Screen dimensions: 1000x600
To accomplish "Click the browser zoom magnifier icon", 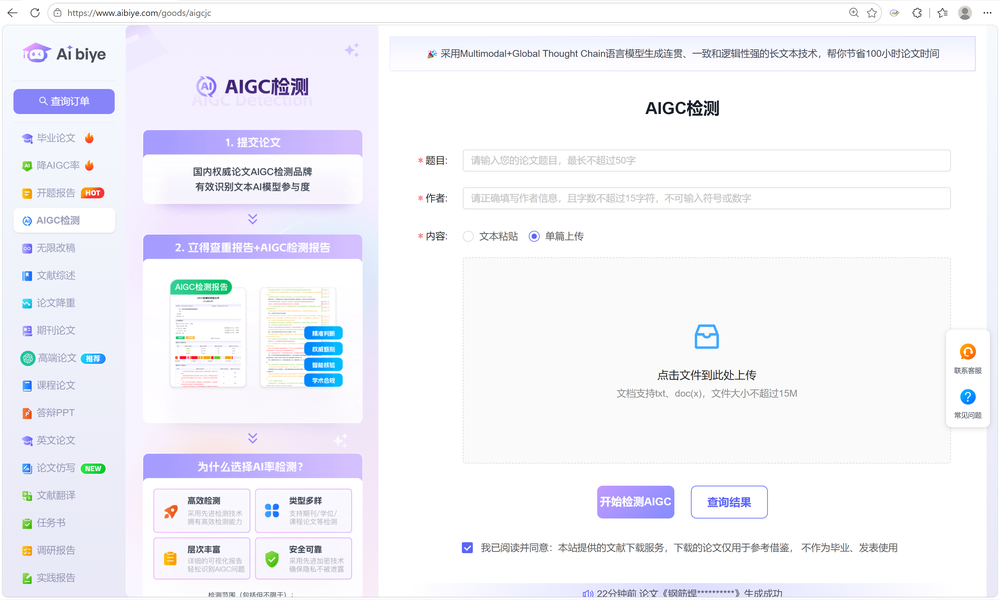I will 854,13.
